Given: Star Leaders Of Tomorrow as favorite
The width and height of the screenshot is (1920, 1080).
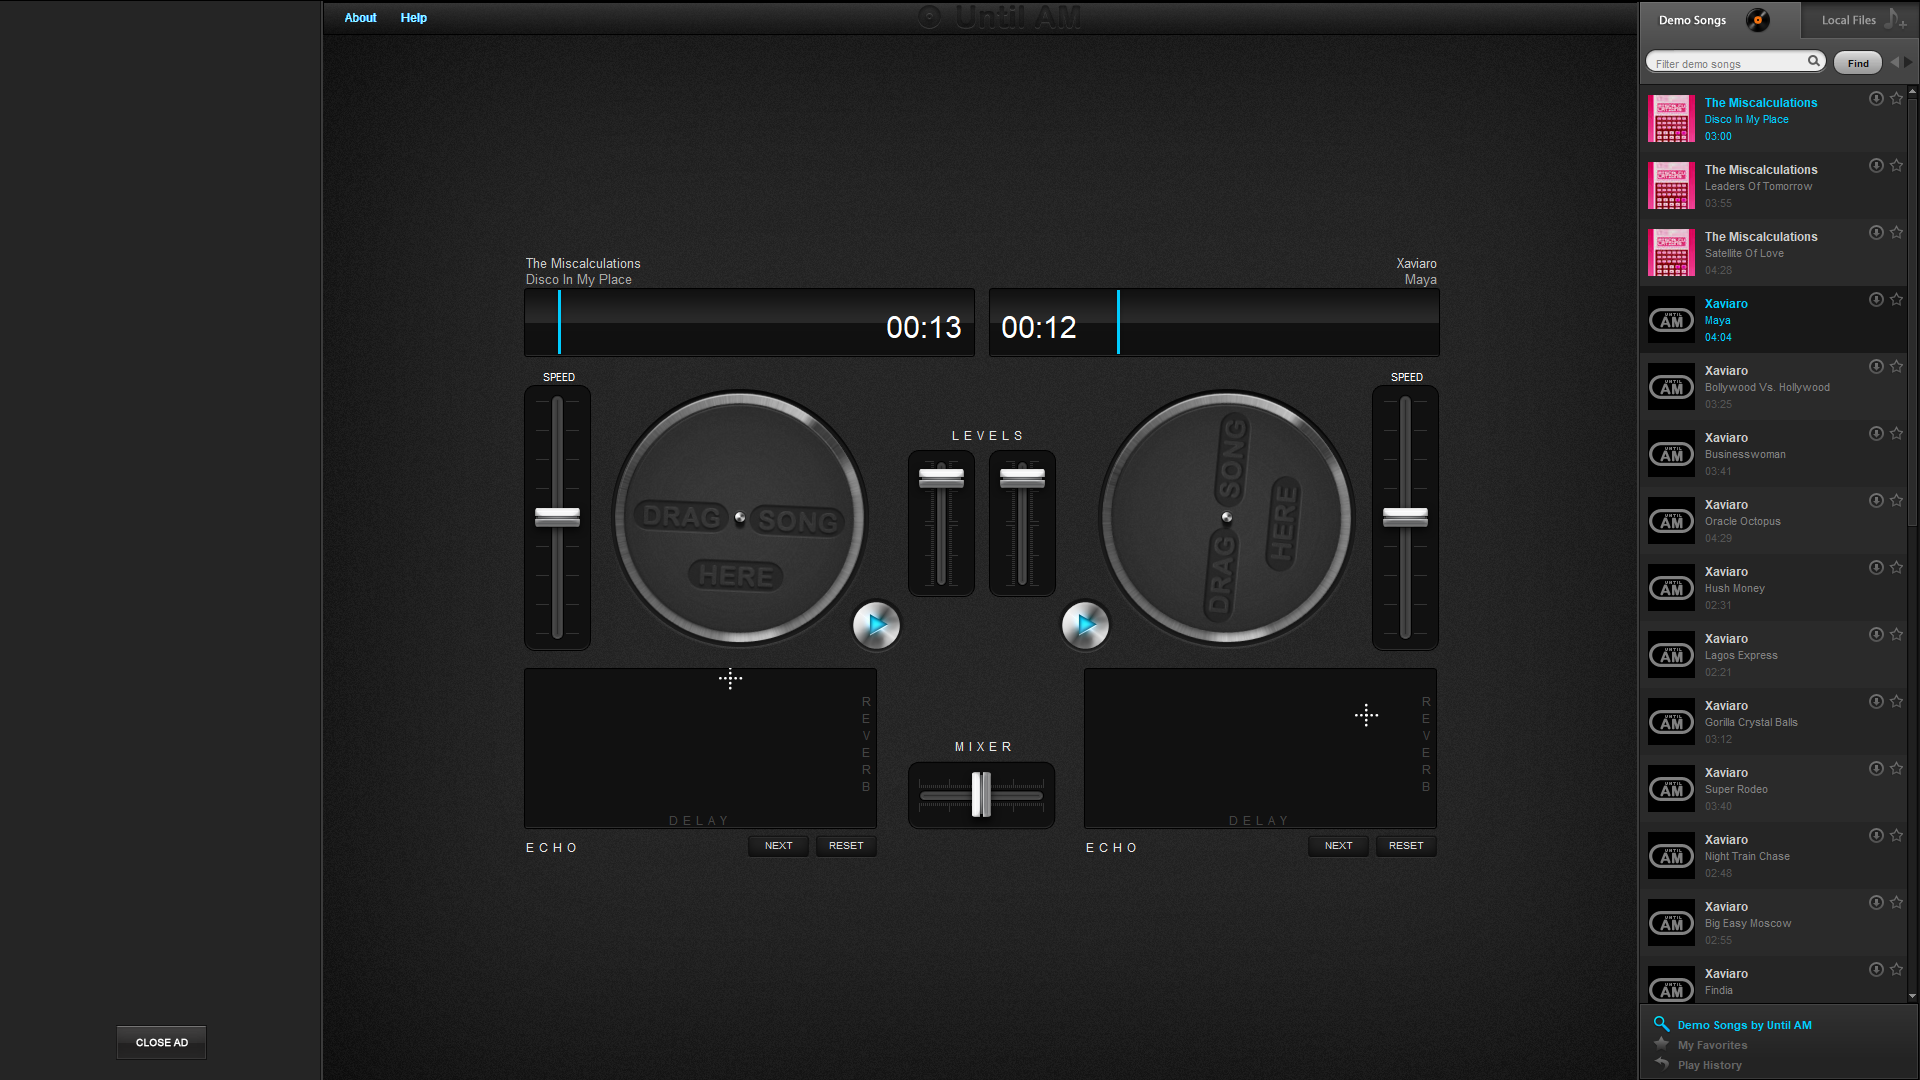Looking at the screenshot, I should click(x=1896, y=166).
